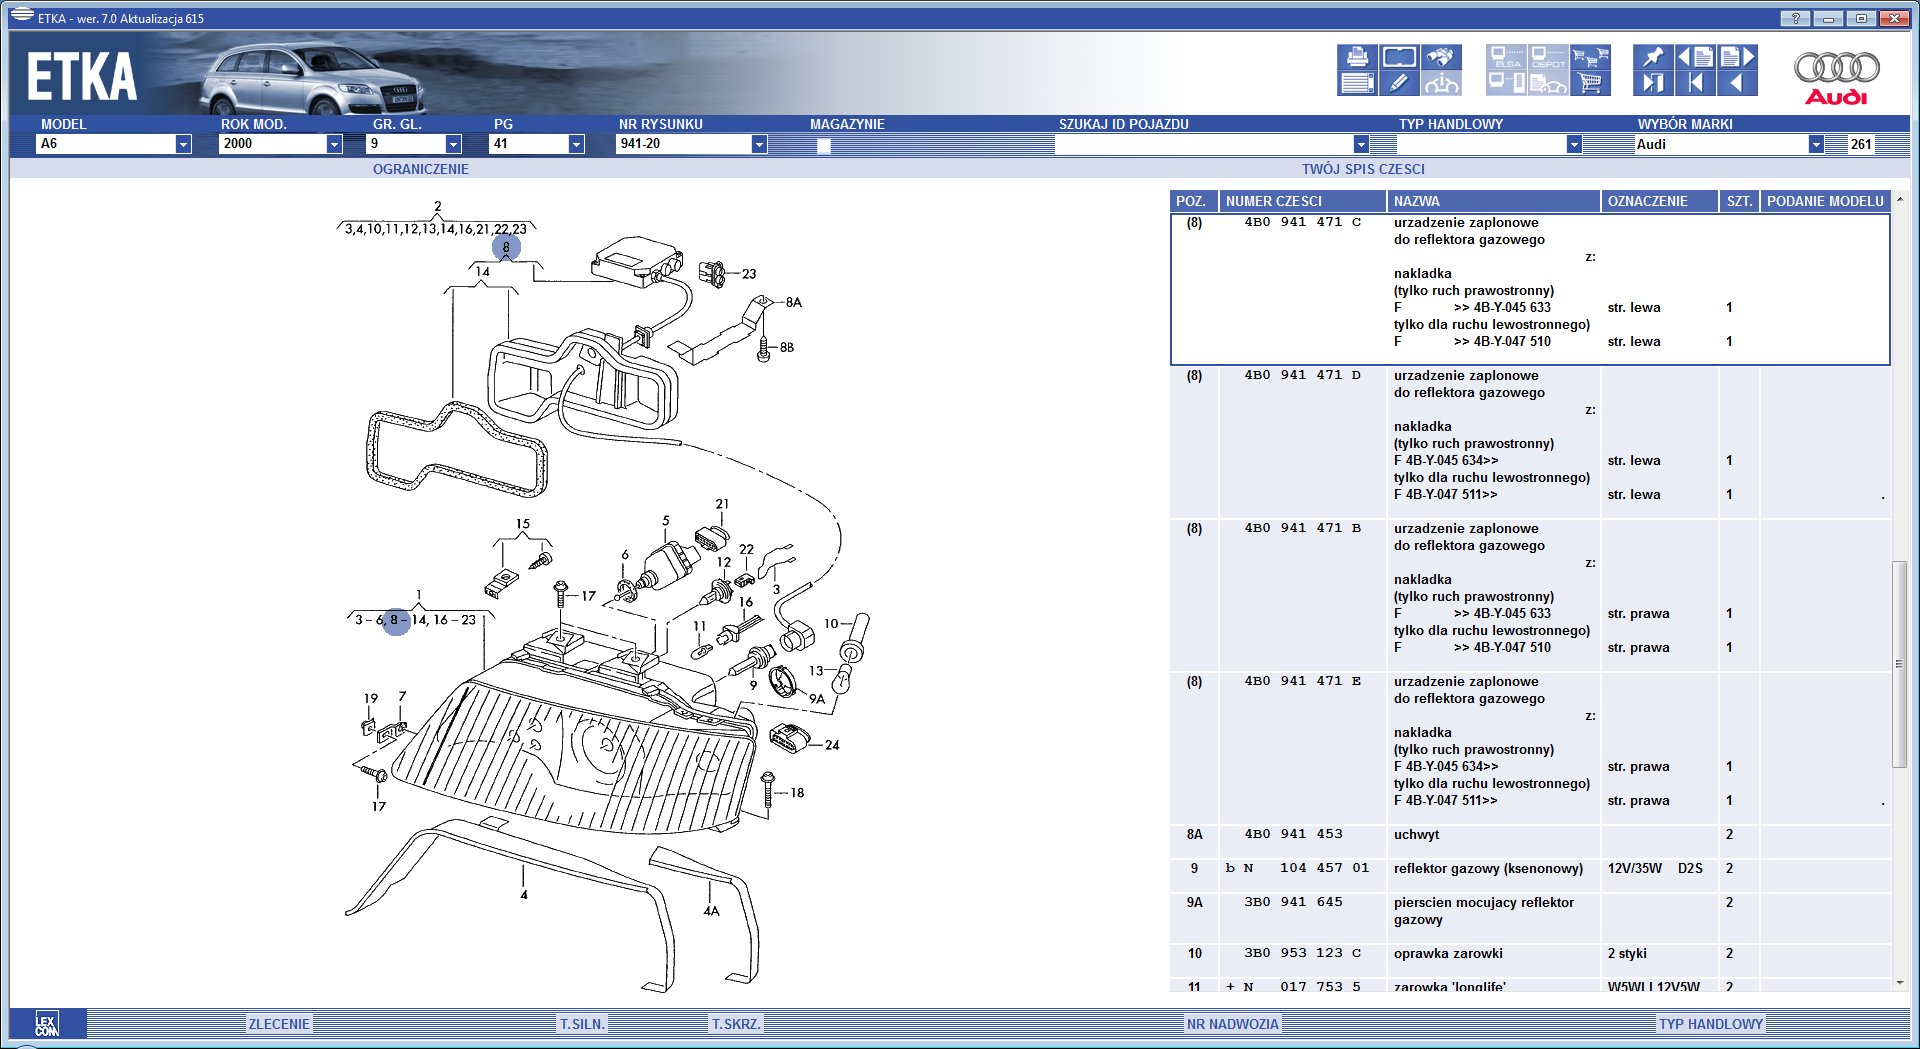Expand the NR RYSUNKU dropdown showing 941-20
Image resolution: width=1920 pixels, height=1049 pixels.
click(759, 144)
